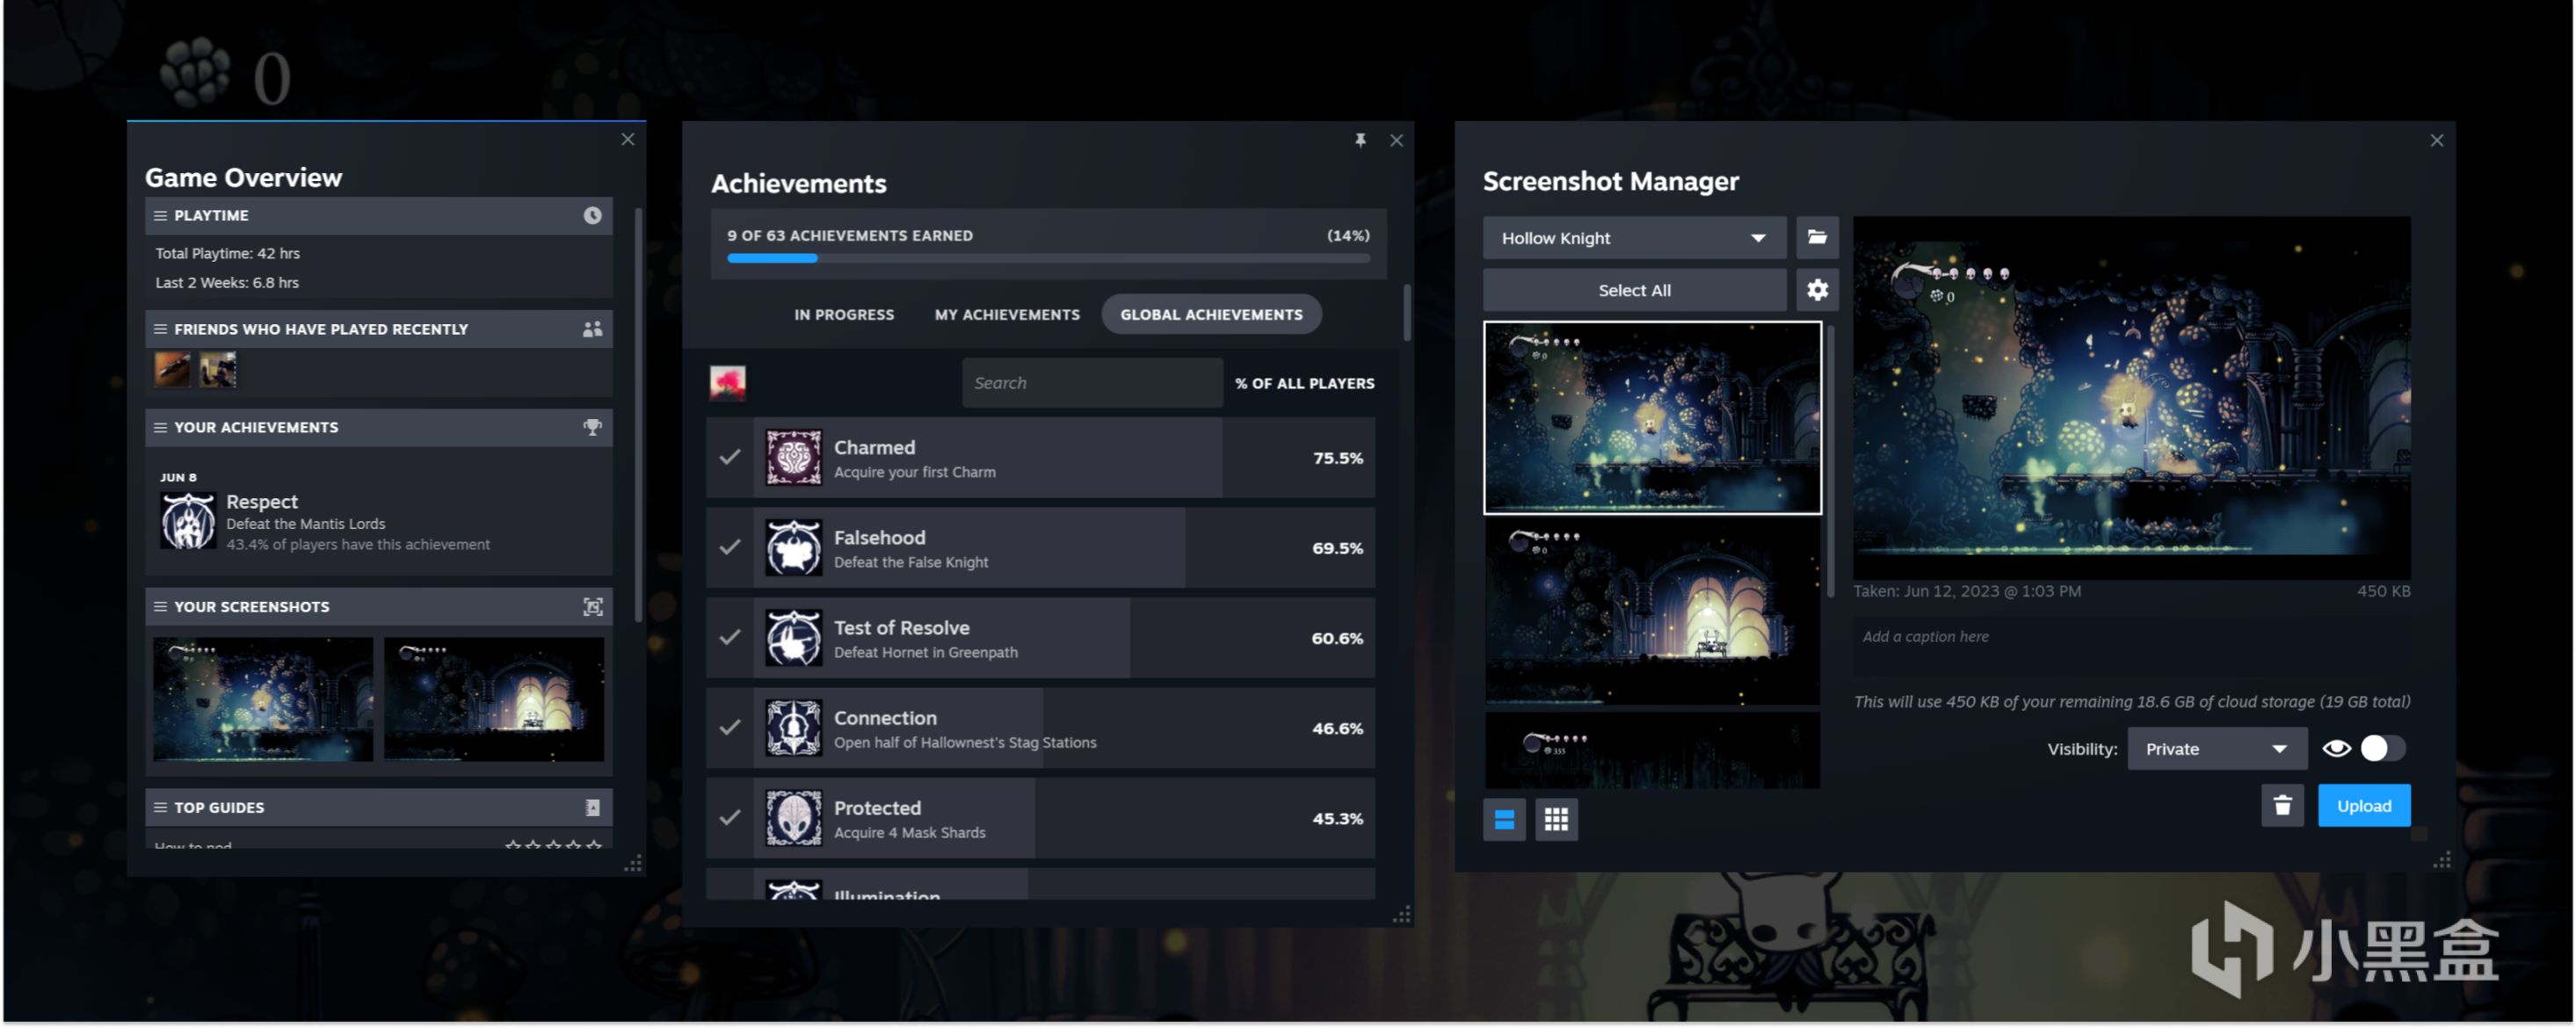Click screenshot capture icon in Your Screenshots header
The height and width of the screenshot is (1028, 2576).
coord(592,607)
